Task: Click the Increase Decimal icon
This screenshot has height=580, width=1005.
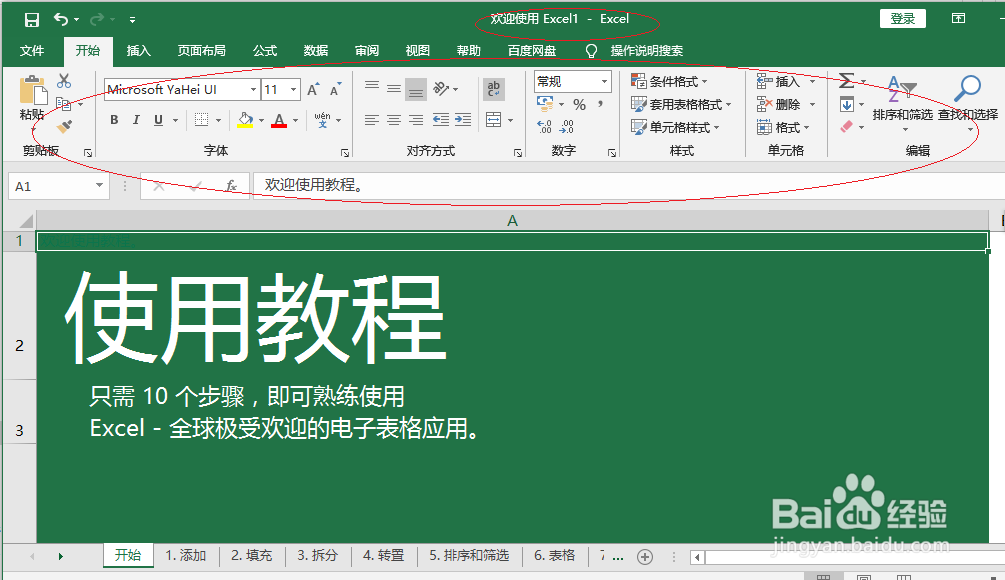Action: 545,127
